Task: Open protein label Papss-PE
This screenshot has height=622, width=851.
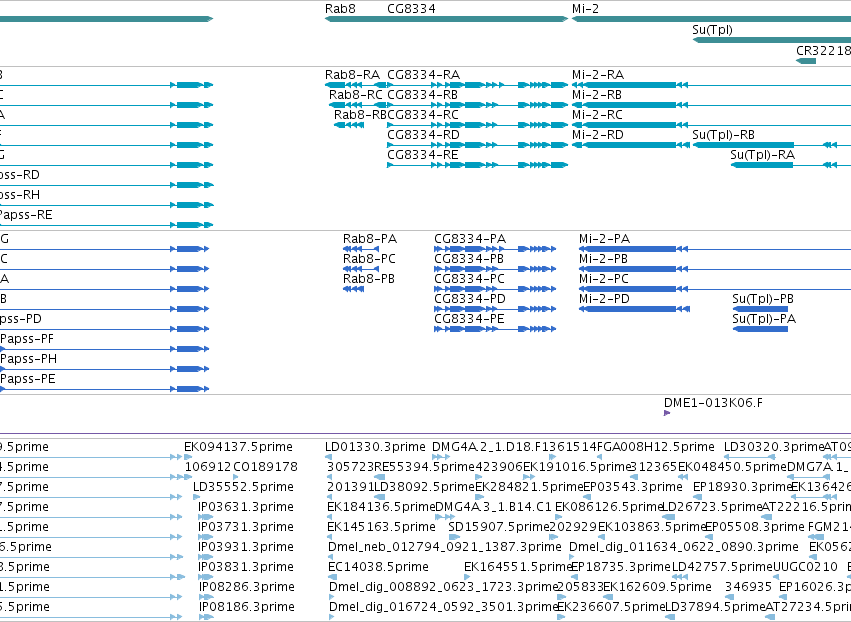Action: click(x=28, y=379)
